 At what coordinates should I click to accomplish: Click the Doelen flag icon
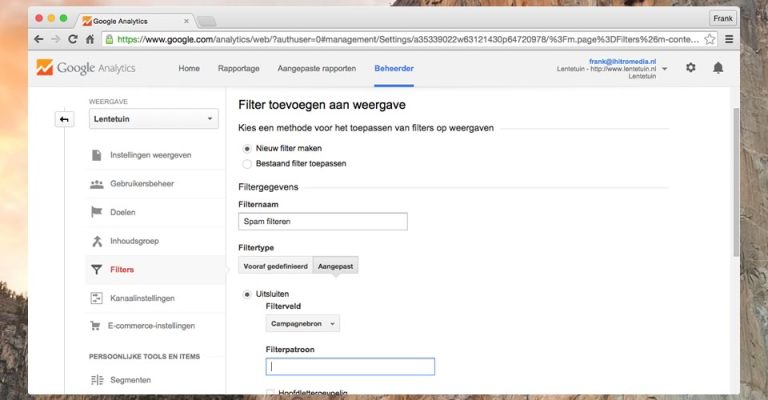pos(97,212)
